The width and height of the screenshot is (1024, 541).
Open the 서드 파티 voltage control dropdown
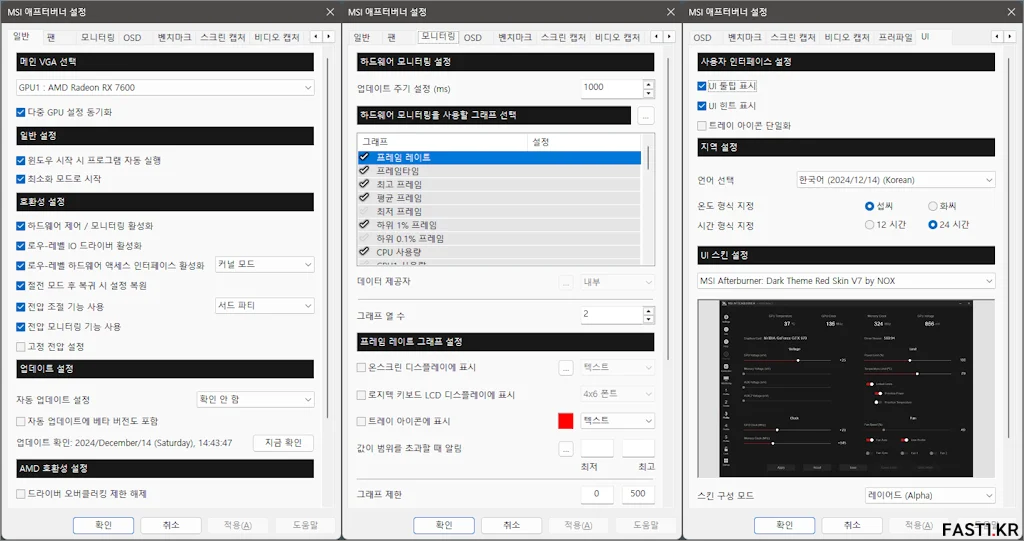pyautogui.click(x=264, y=306)
